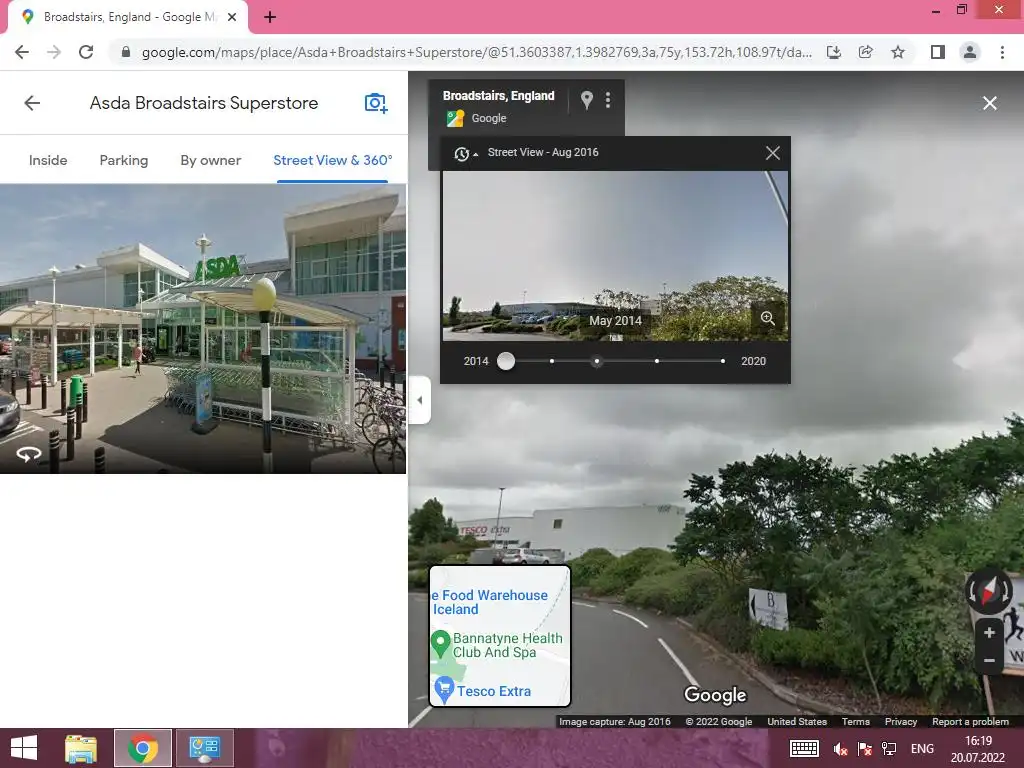Close the Street View time machine panel
The height and width of the screenshot is (768, 1024).
click(773, 153)
